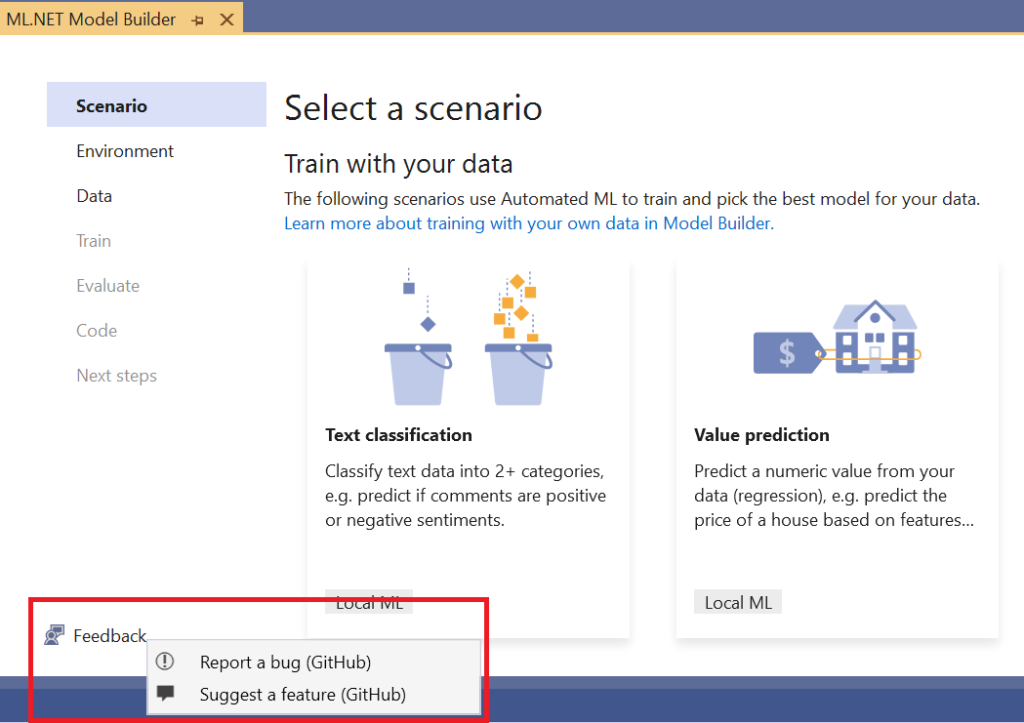Click the Local ML tag on Value prediction
The width and height of the screenshot is (1024, 723).
(x=738, y=602)
